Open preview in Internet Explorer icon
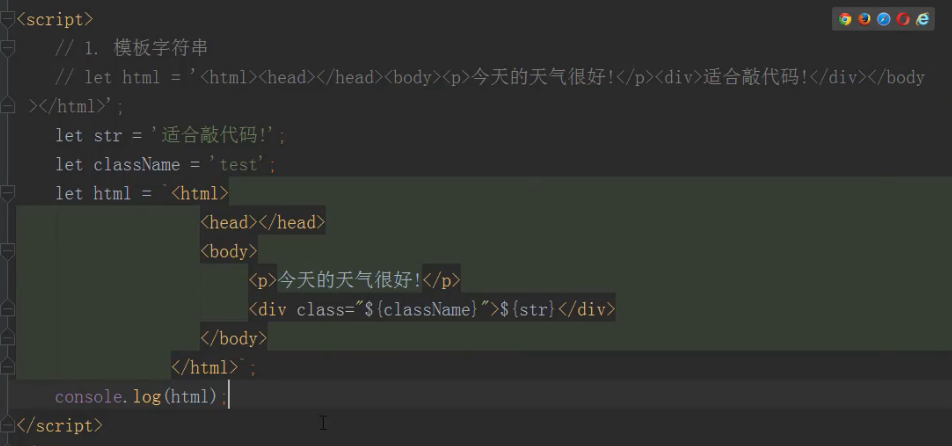Viewport: 952px width, 446px height. coord(922,19)
